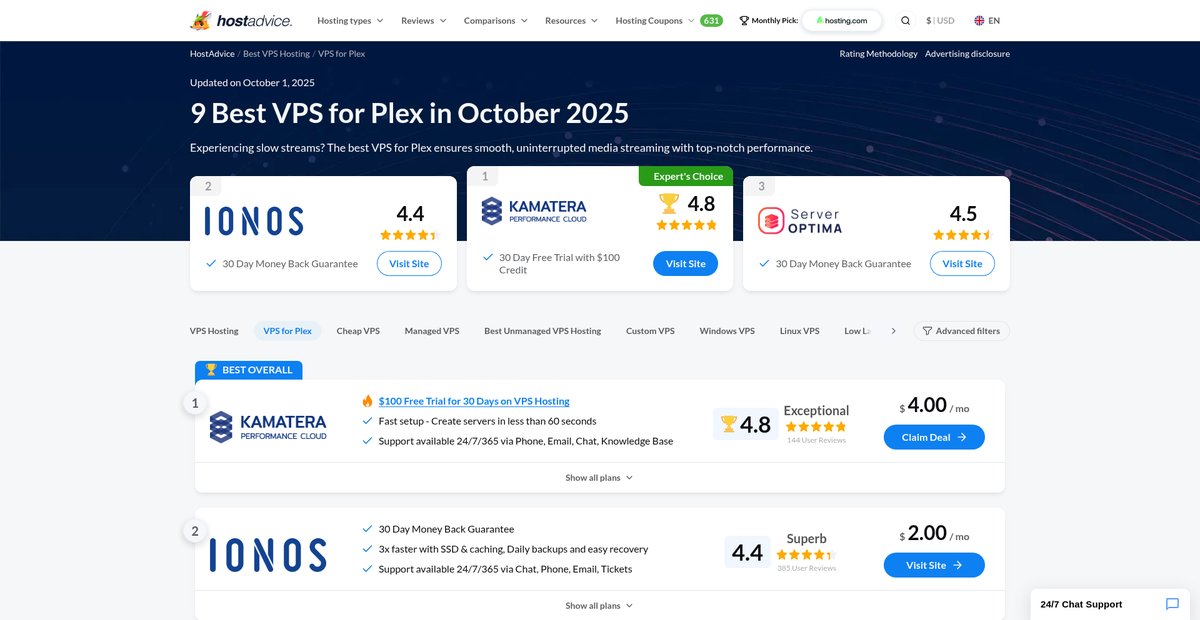Image resolution: width=1200 pixels, height=620 pixels.
Task: Click the trophy Monthly Pick icon
Action: [744, 20]
